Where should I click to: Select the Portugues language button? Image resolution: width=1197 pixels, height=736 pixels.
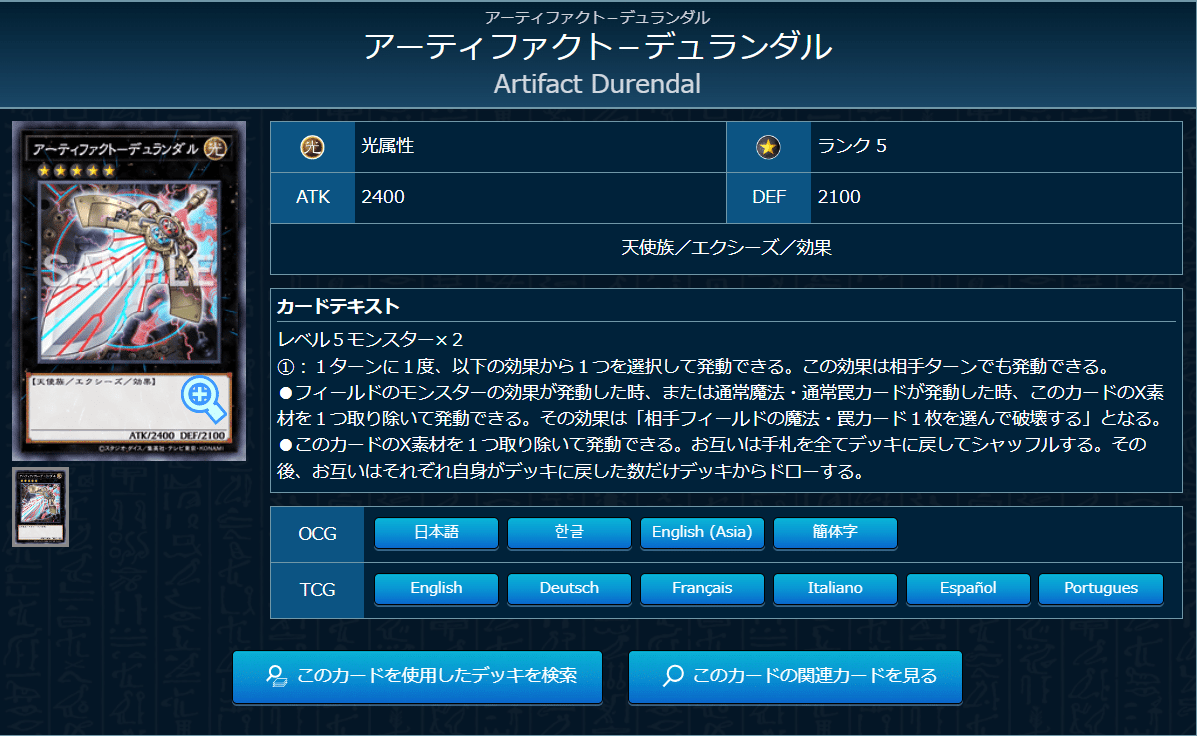tap(1101, 589)
